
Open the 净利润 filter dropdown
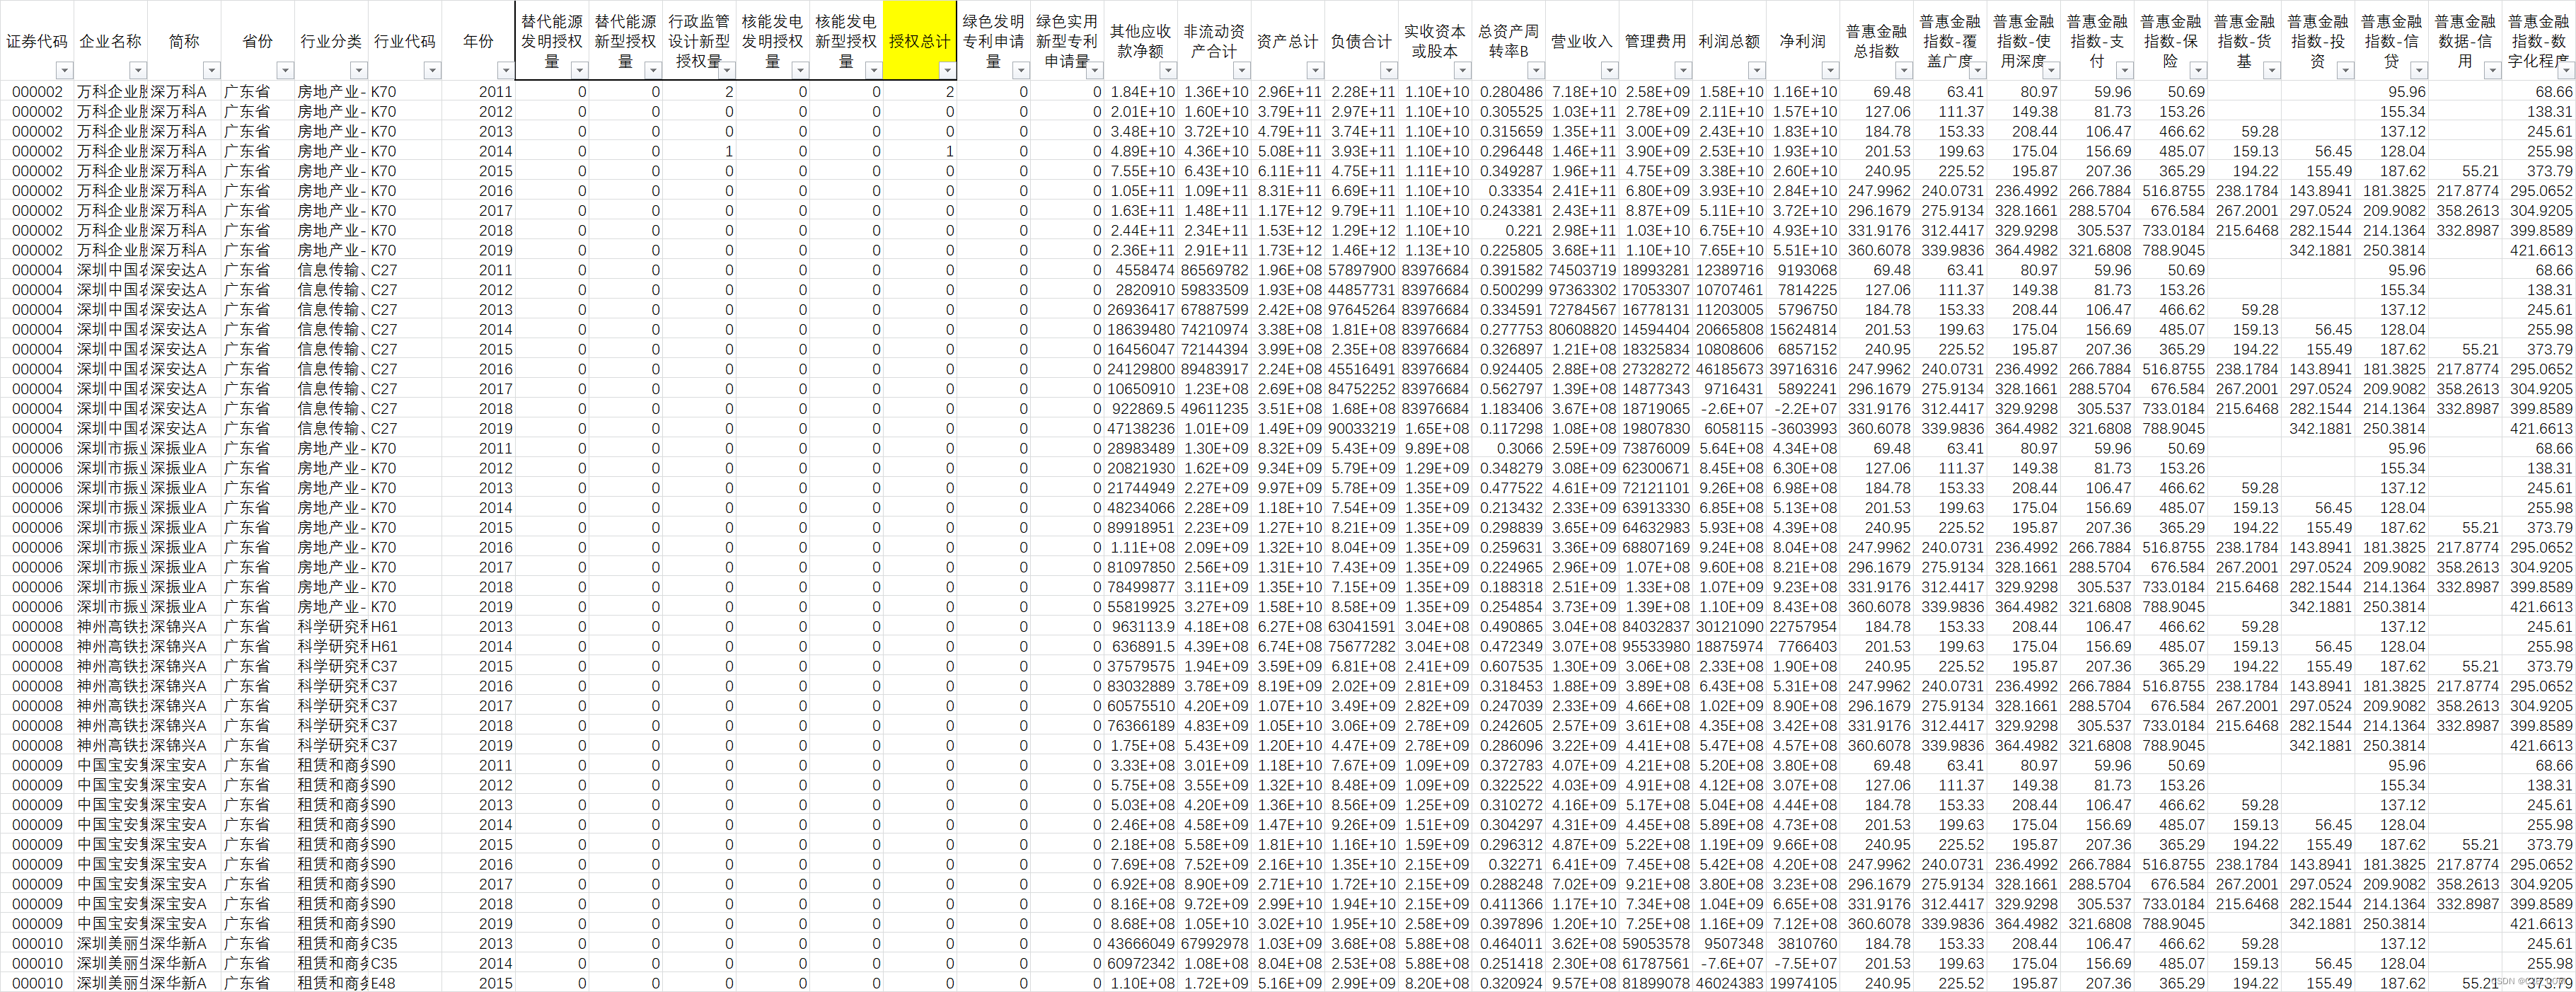tap(1830, 70)
